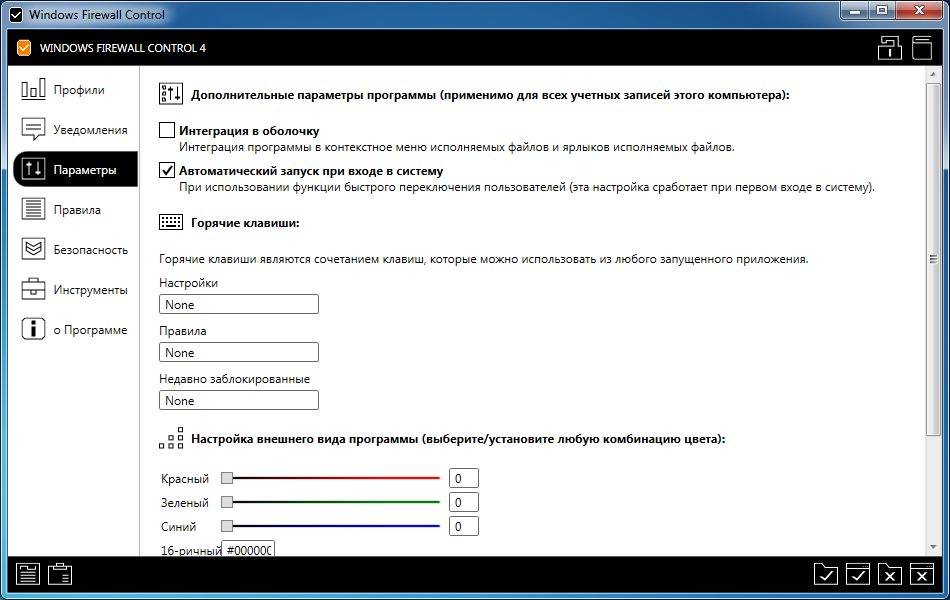Screen dimensions: 950x600
Task: Click the Настройки hotkey field
Action: pos(239,304)
